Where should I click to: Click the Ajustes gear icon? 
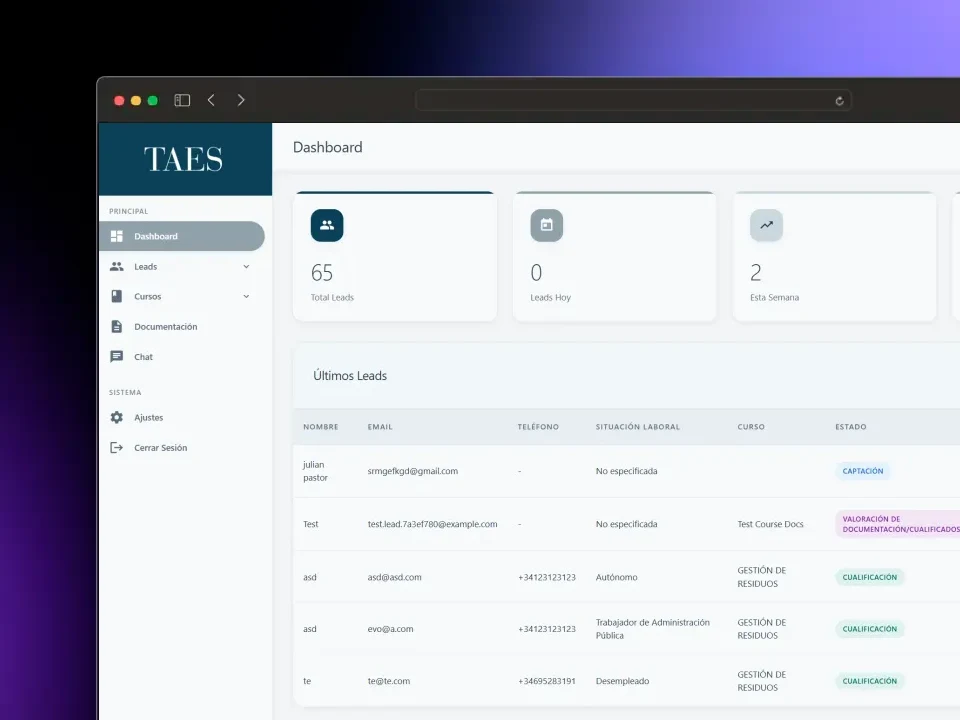116,418
